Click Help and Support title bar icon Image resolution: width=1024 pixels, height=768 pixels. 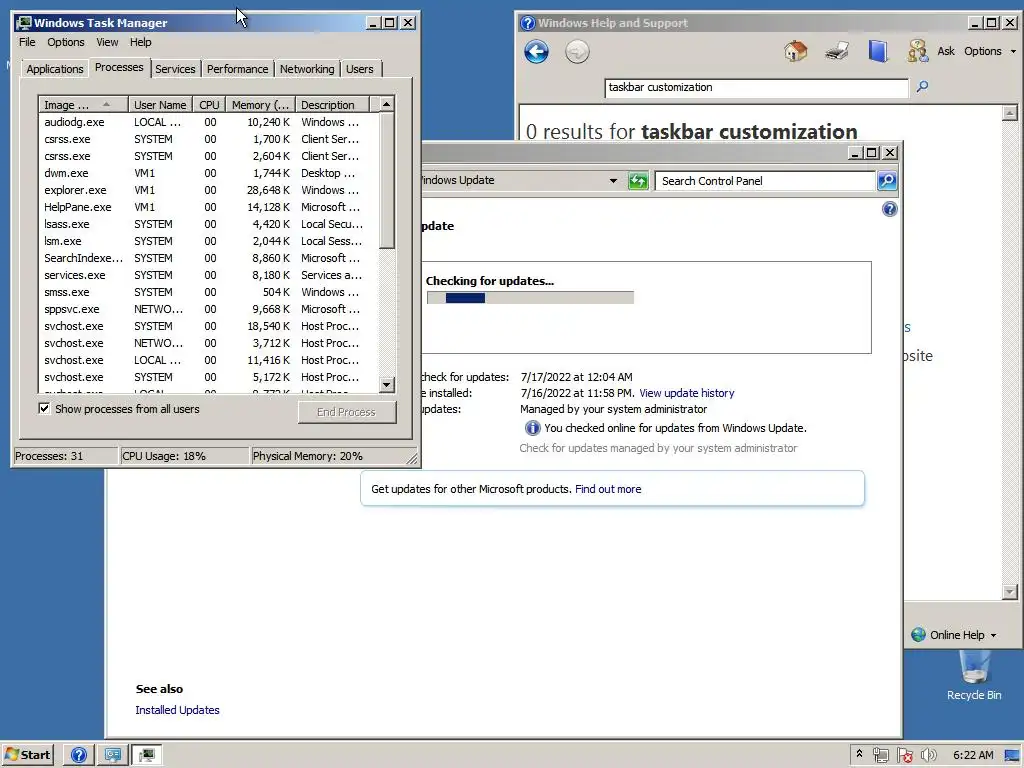point(528,23)
